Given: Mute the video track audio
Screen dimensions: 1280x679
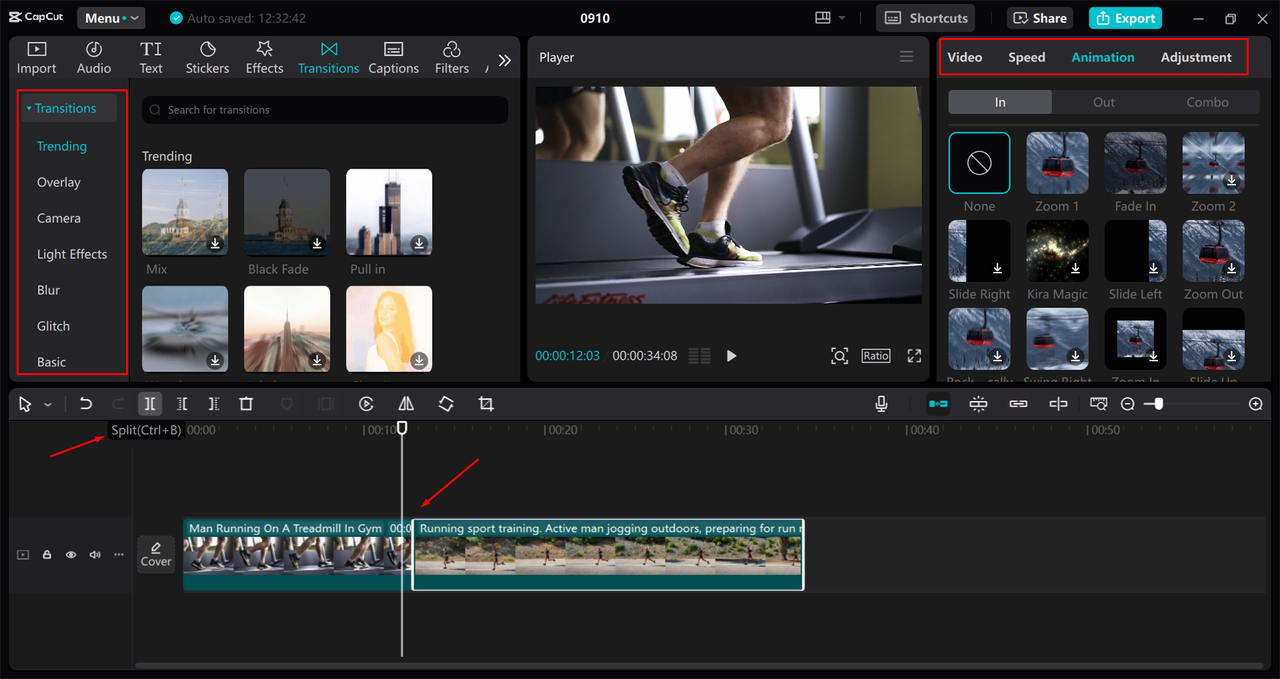Looking at the screenshot, I should click(x=95, y=554).
